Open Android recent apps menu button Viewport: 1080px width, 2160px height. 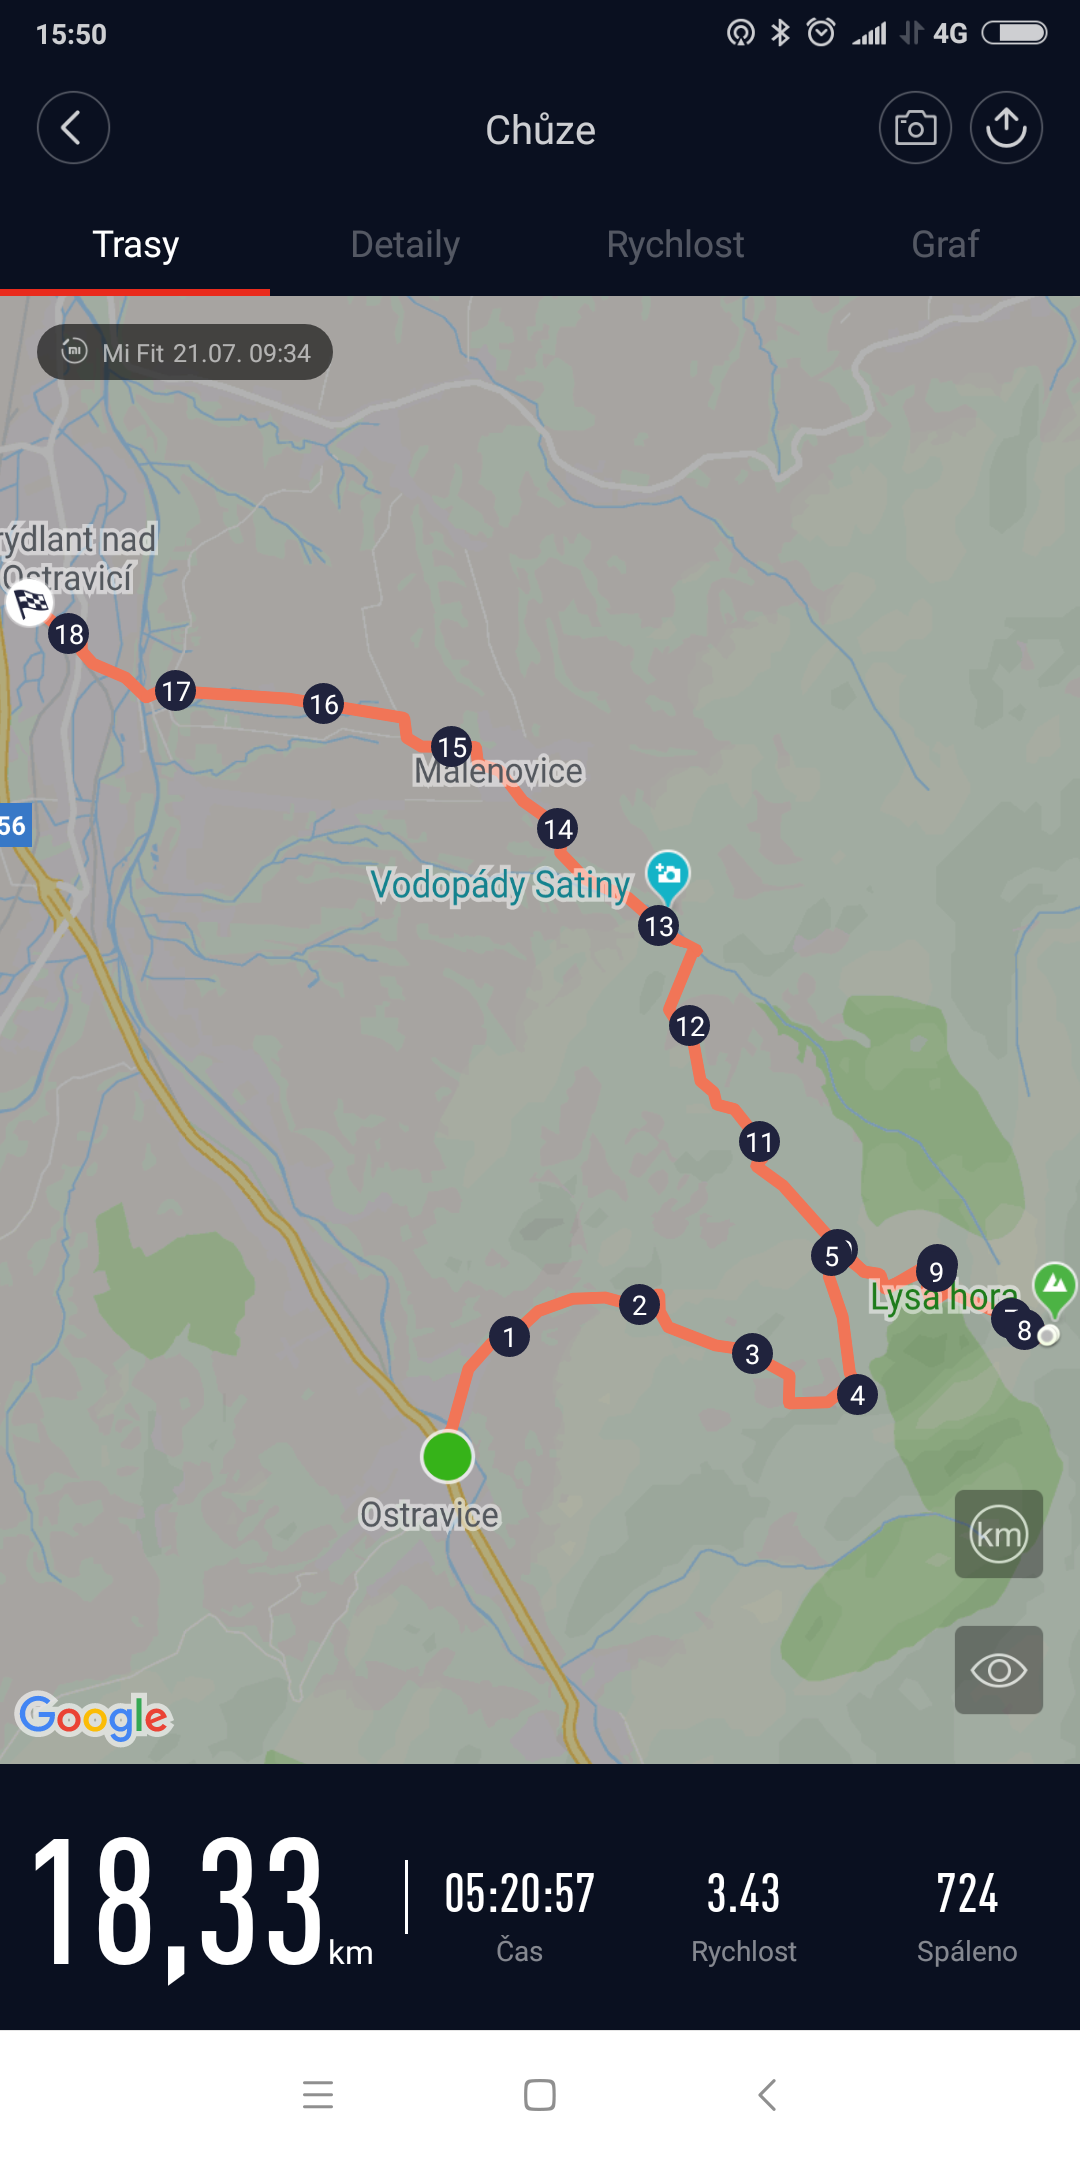318,2094
